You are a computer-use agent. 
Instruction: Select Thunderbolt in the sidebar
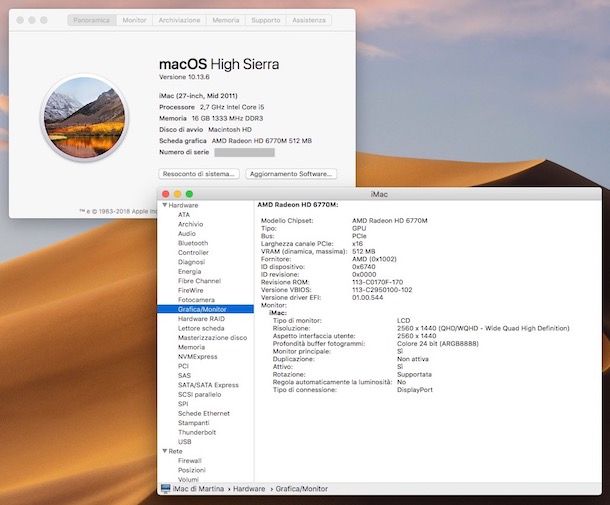click(197, 432)
